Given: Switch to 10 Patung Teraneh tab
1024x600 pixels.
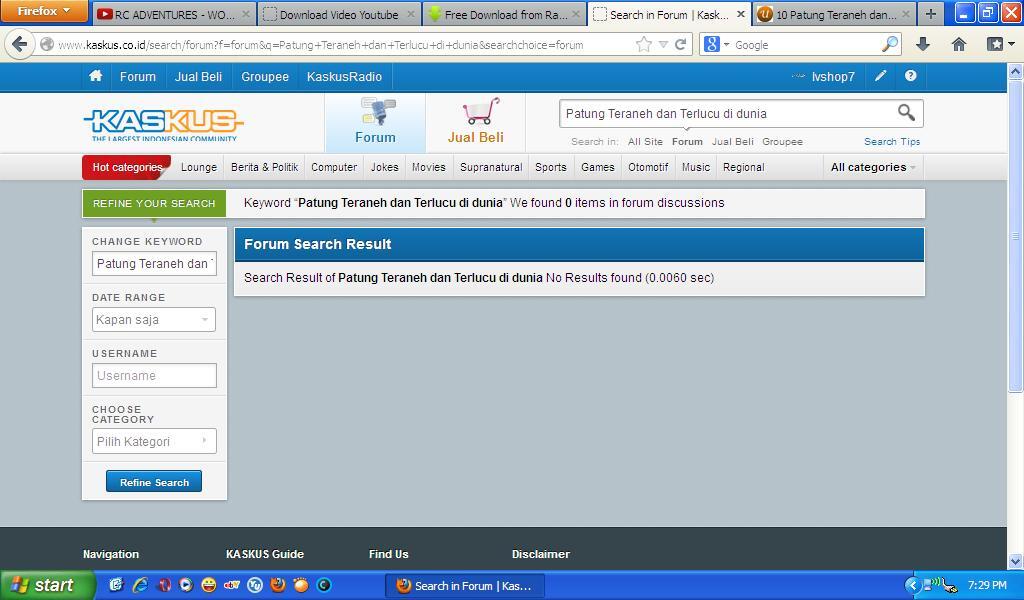Looking at the screenshot, I should click(x=835, y=14).
